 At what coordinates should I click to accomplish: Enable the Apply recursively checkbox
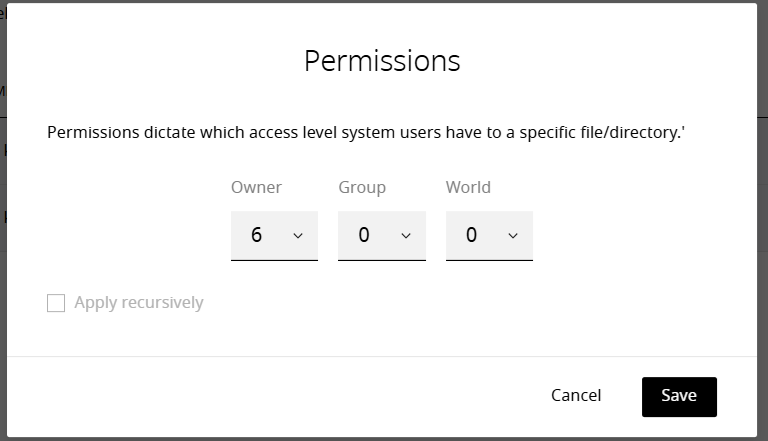[56, 303]
